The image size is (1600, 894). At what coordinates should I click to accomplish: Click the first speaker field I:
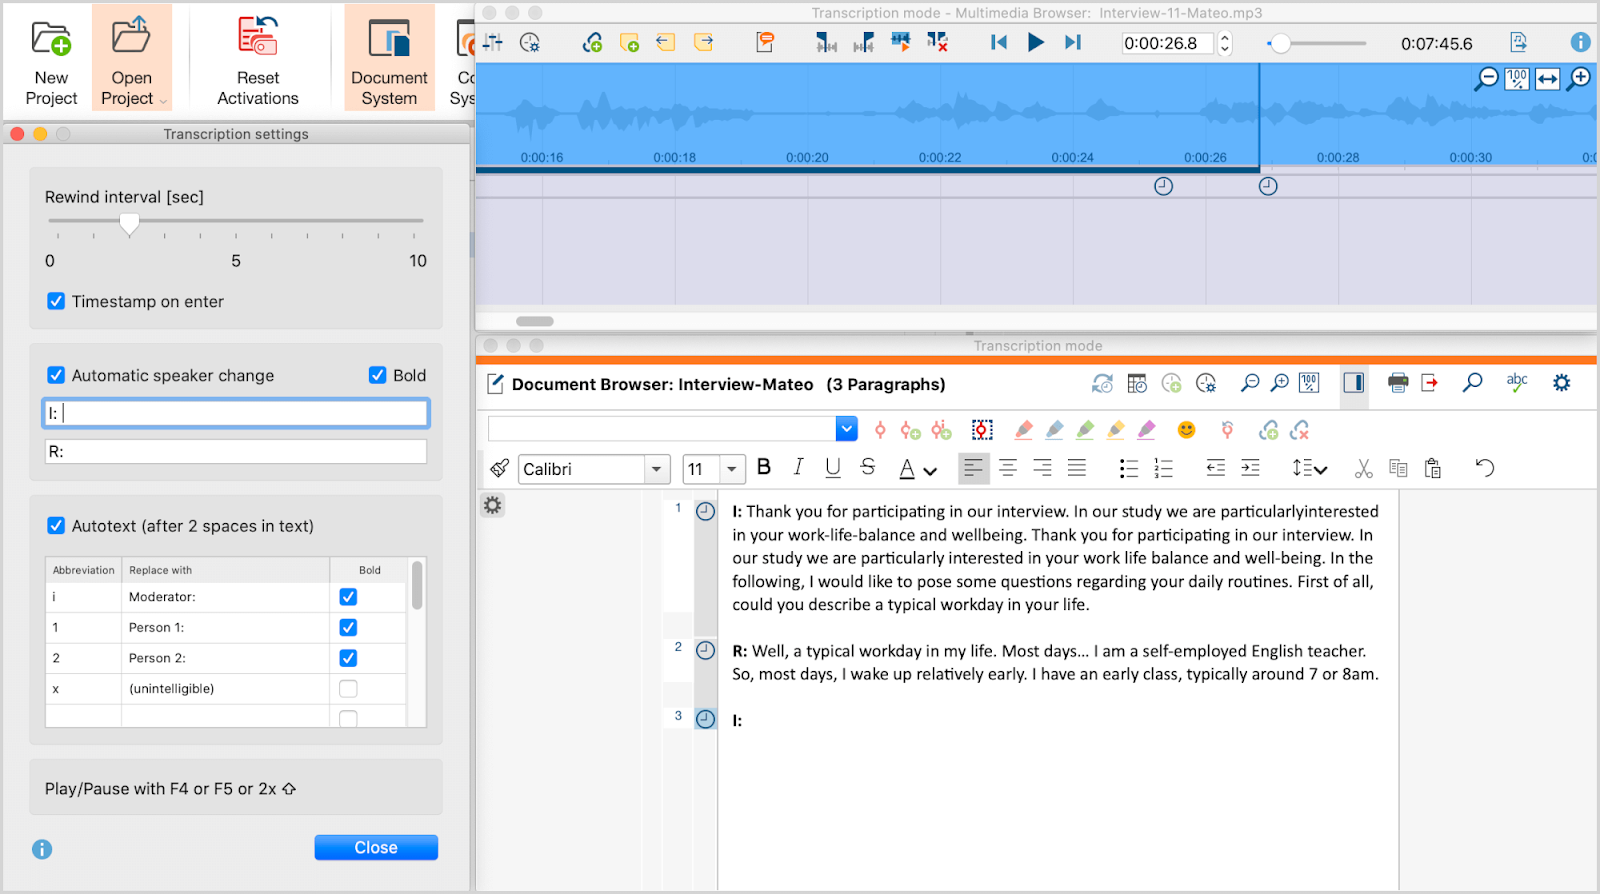(236, 413)
